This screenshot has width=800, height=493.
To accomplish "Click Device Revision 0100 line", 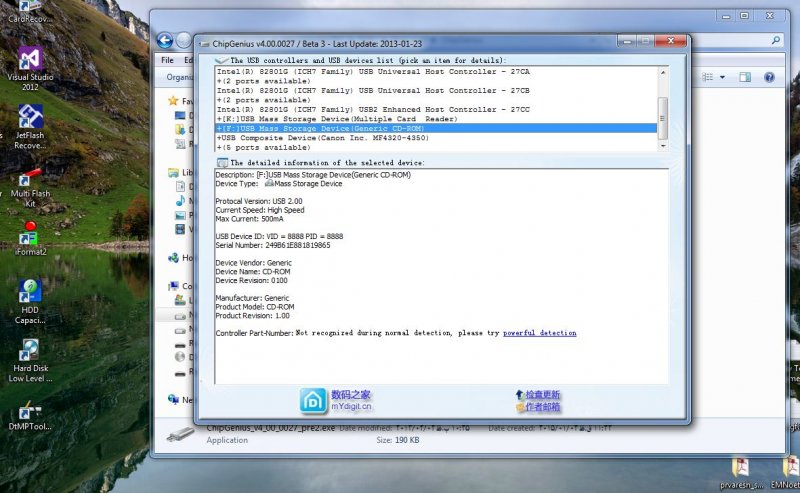I will (252, 280).
